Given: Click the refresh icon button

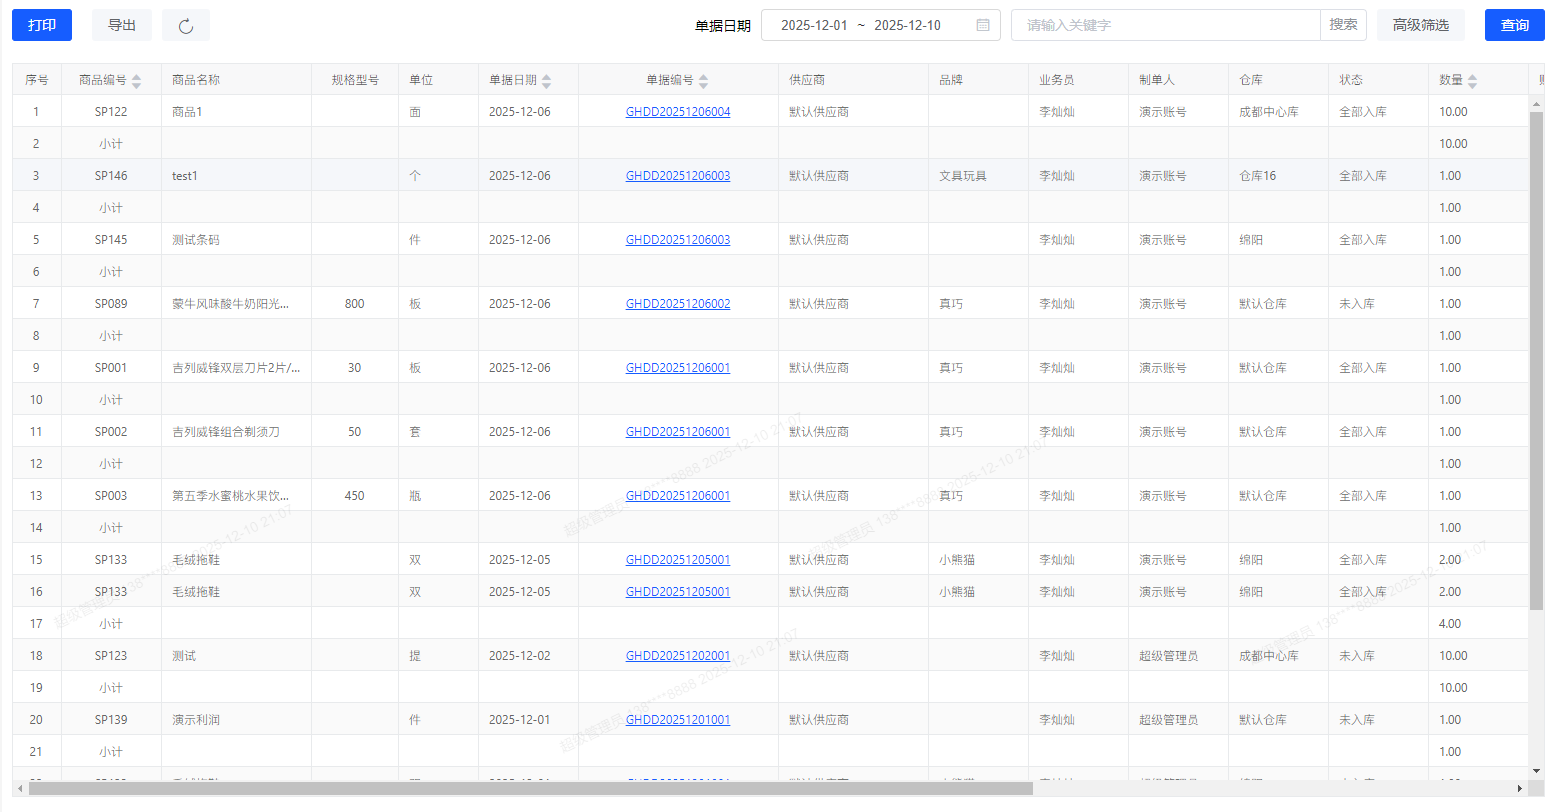Looking at the screenshot, I should (185, 26).
